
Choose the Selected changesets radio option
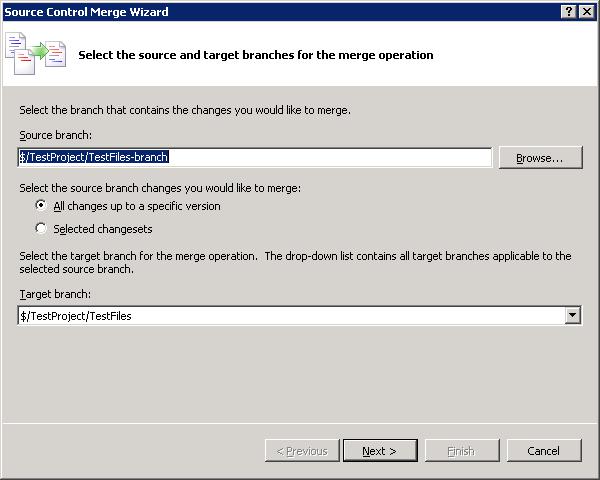coord(41,229)
